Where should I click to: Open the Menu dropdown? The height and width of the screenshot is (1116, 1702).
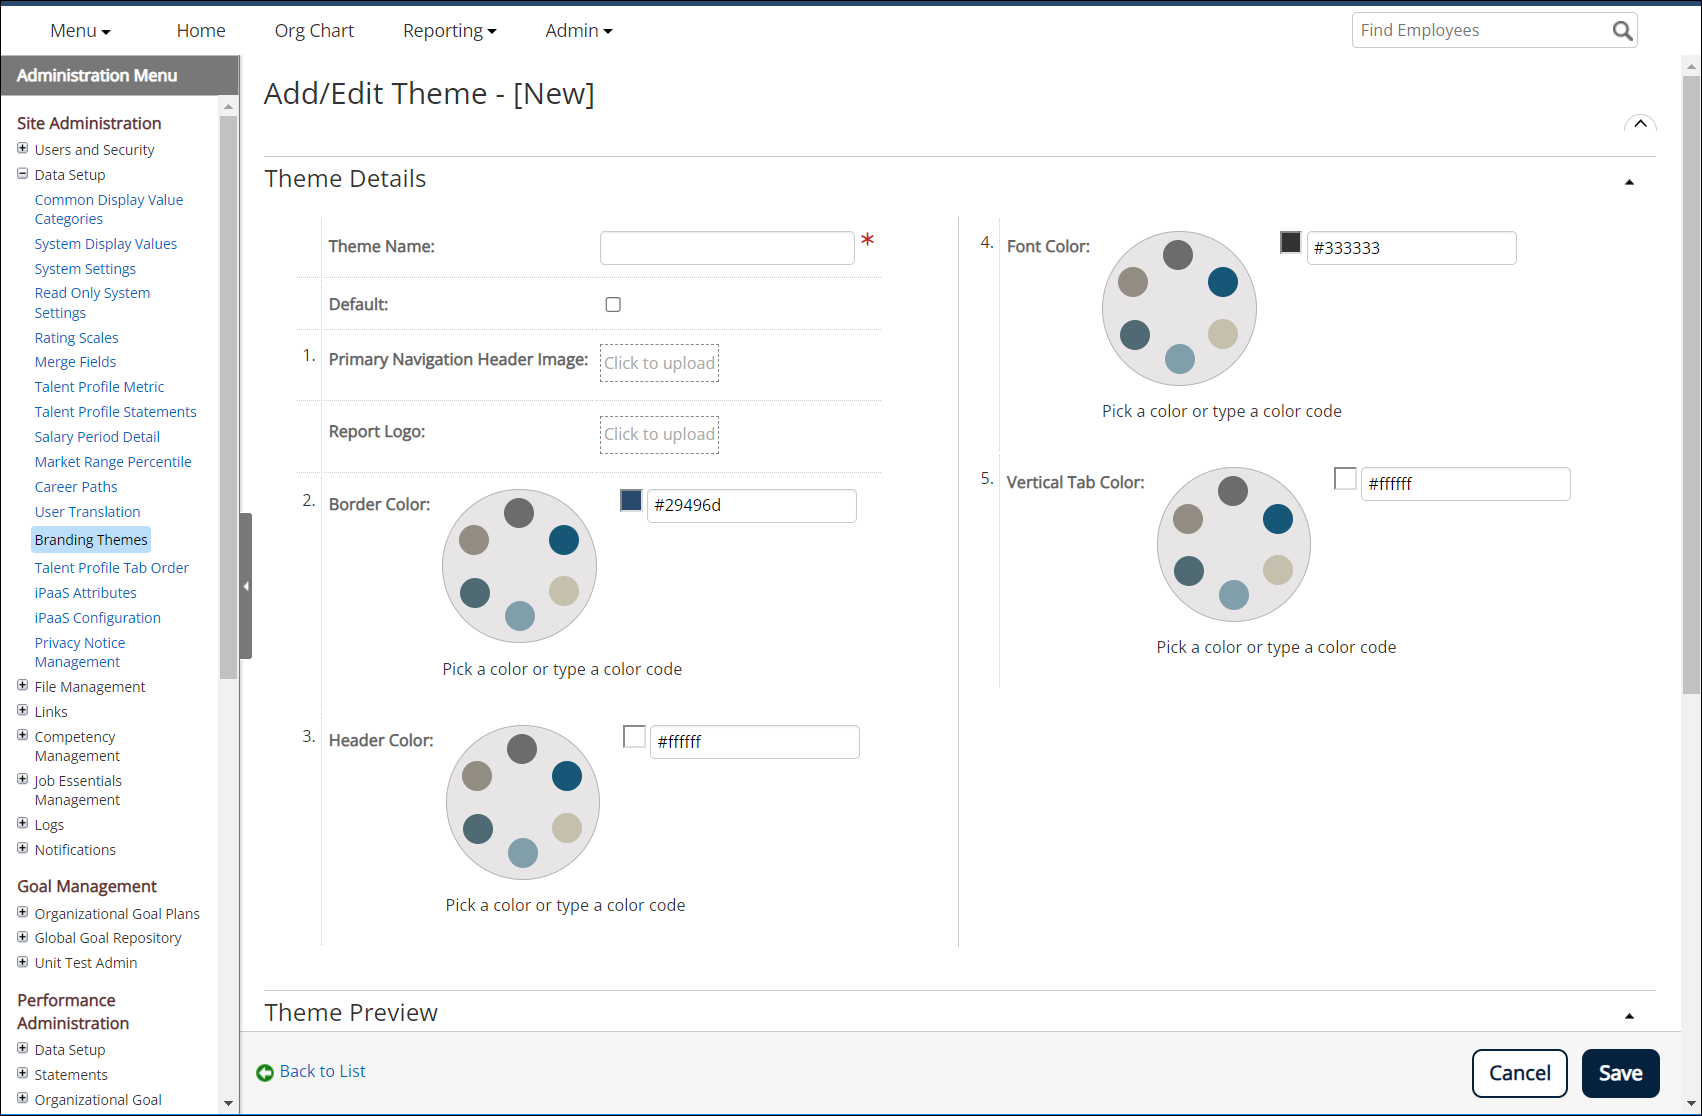click(x=79, y=30)
